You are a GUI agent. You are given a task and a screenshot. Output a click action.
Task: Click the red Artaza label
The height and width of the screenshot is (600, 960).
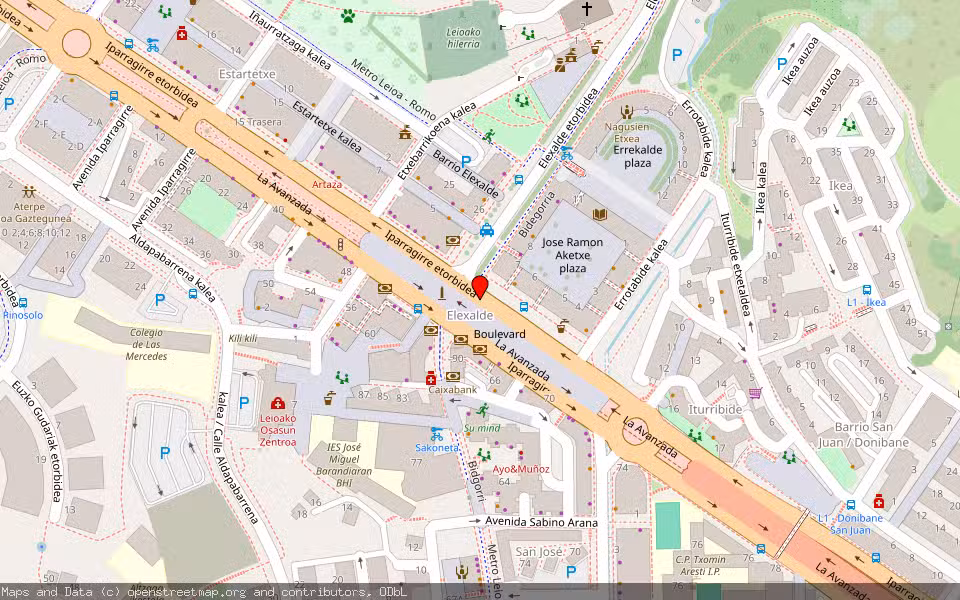tap(327, 184)
